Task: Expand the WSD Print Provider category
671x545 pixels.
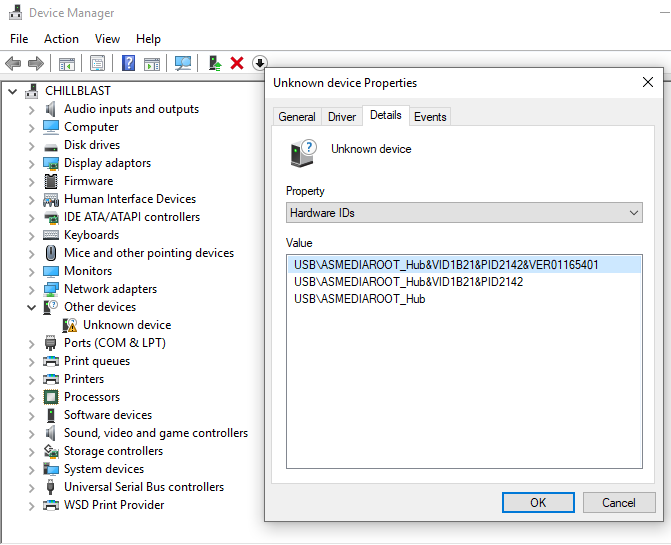Action: click(x=31, y=505)
